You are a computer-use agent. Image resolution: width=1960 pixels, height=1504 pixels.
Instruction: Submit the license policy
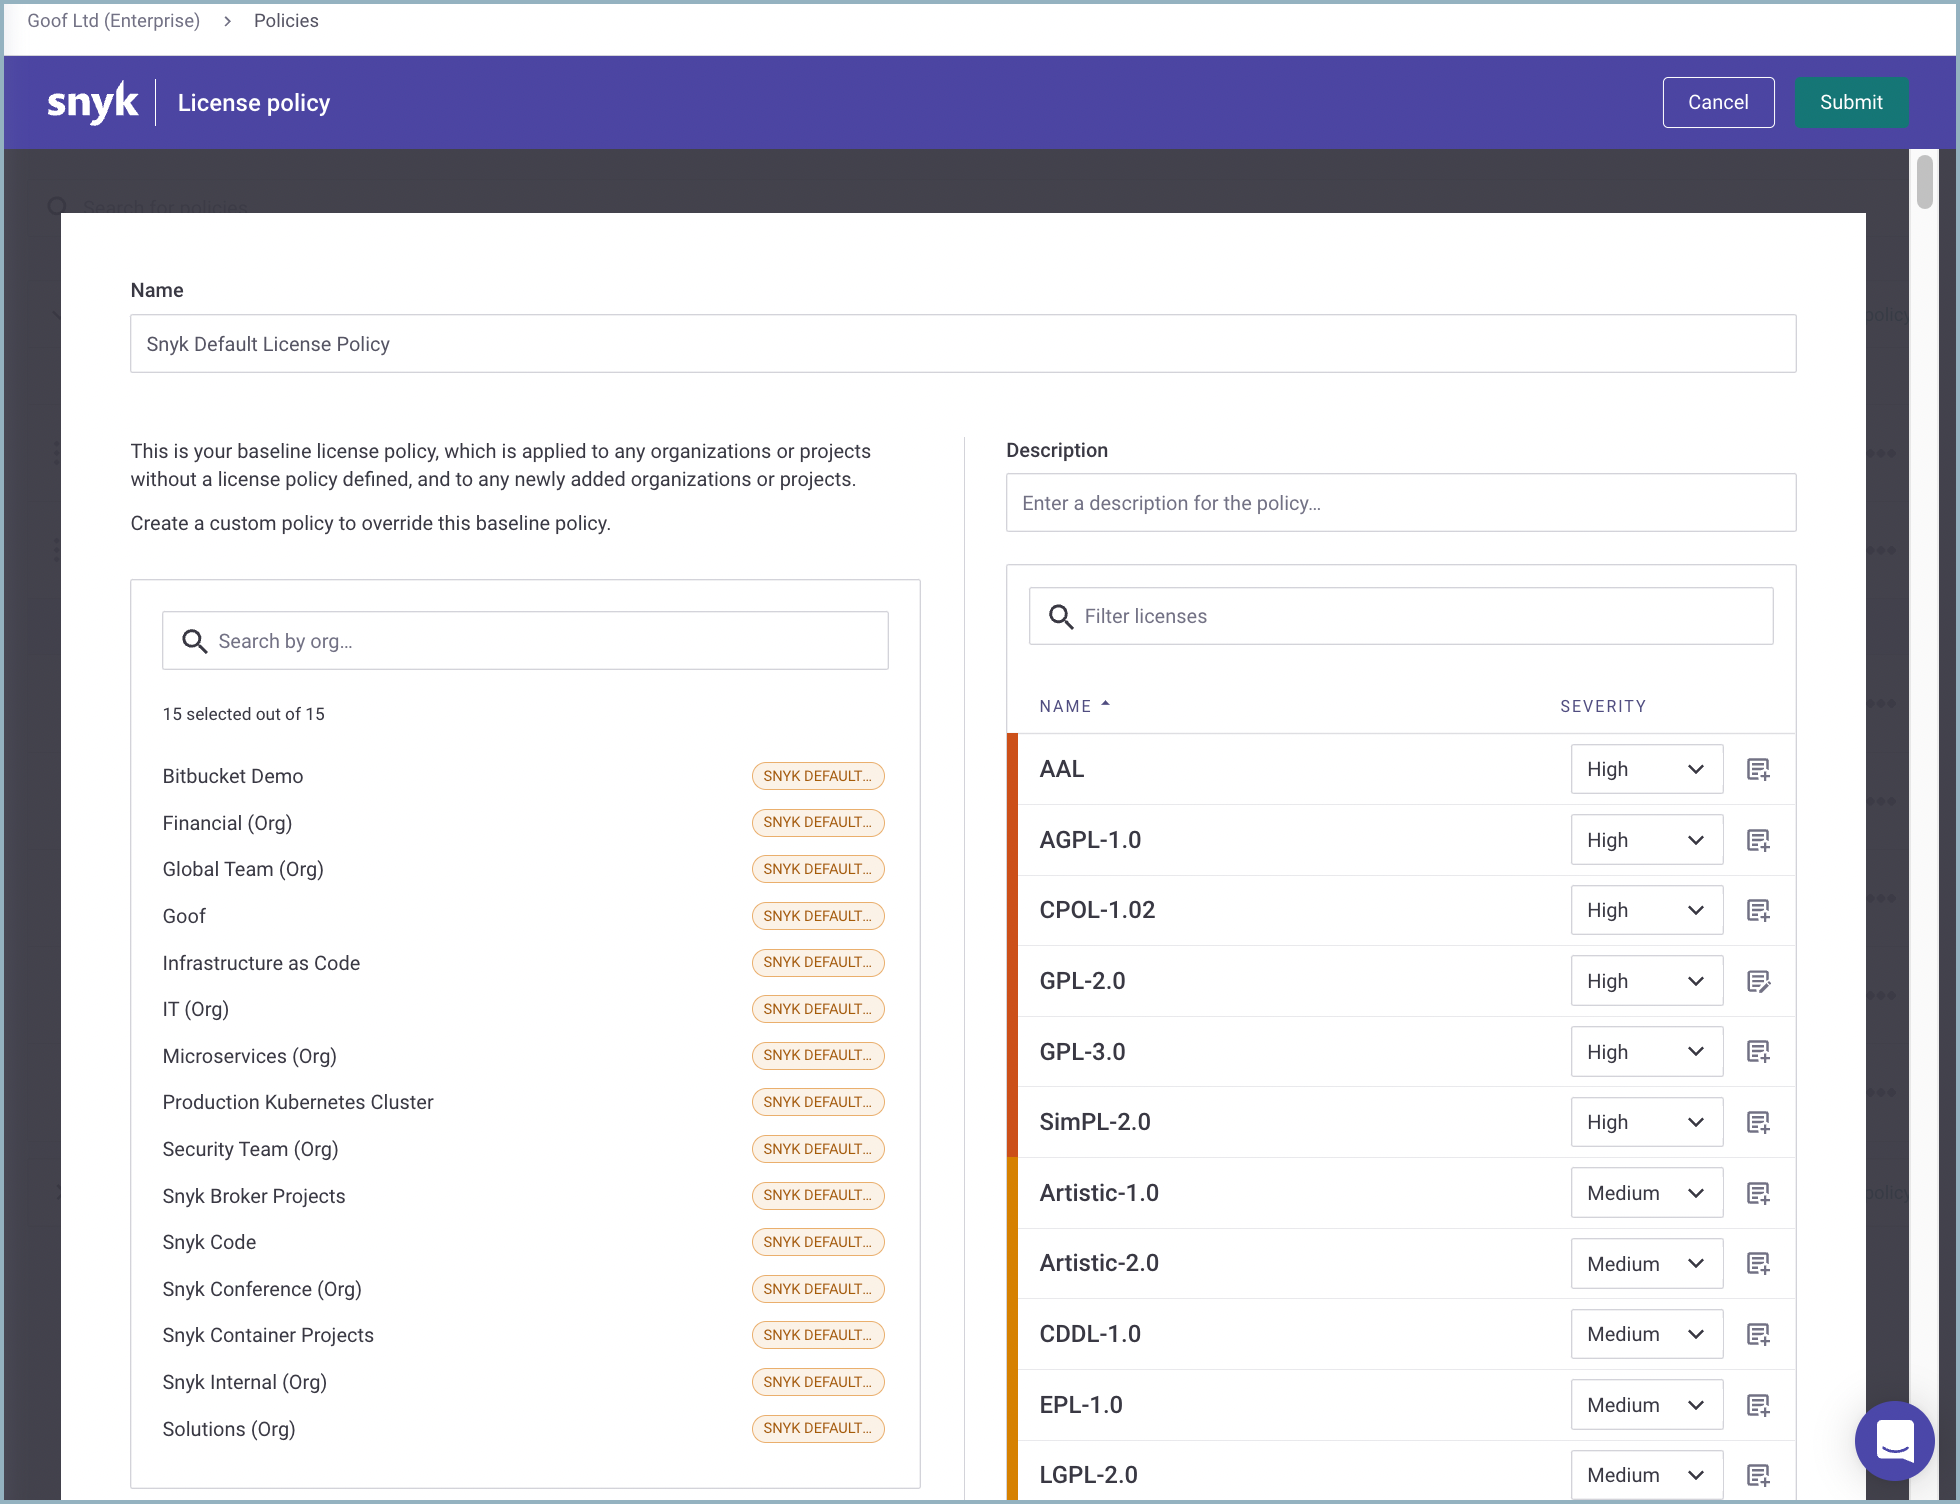(x=1850, y=102)
